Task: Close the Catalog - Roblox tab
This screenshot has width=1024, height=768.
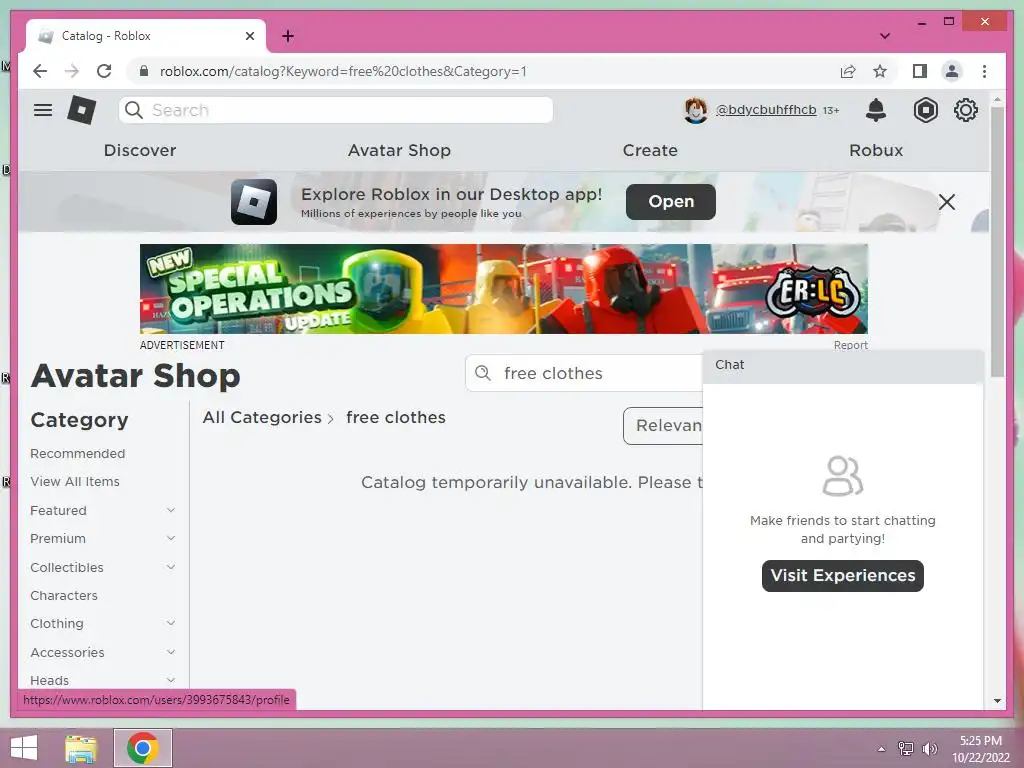Action: 249,36
